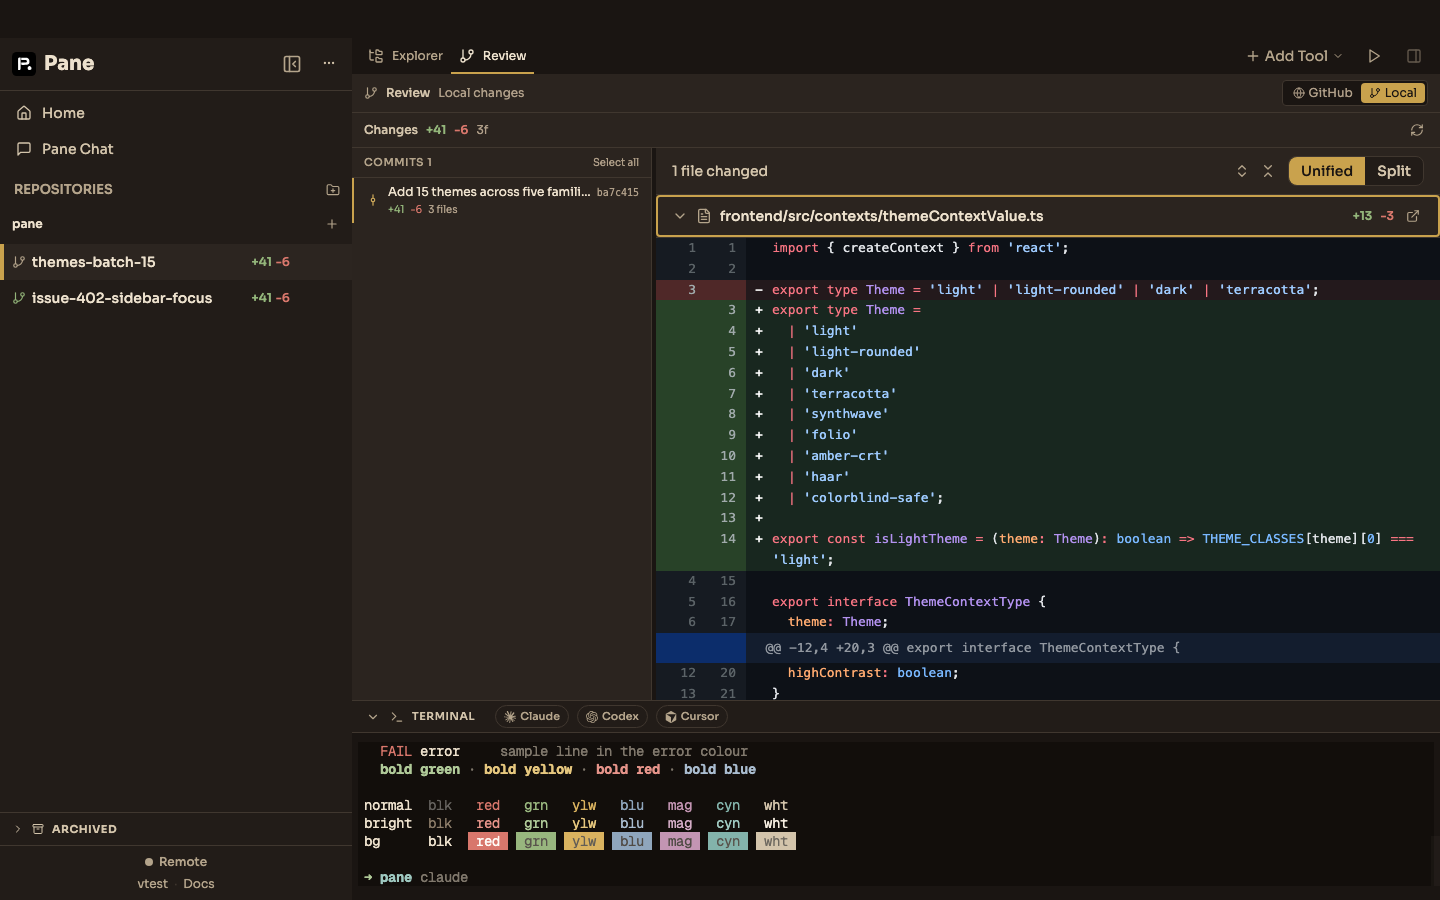Expand all diff sections icon
The width and height of the screenshot is (1440, 900).
[1242, 171]
